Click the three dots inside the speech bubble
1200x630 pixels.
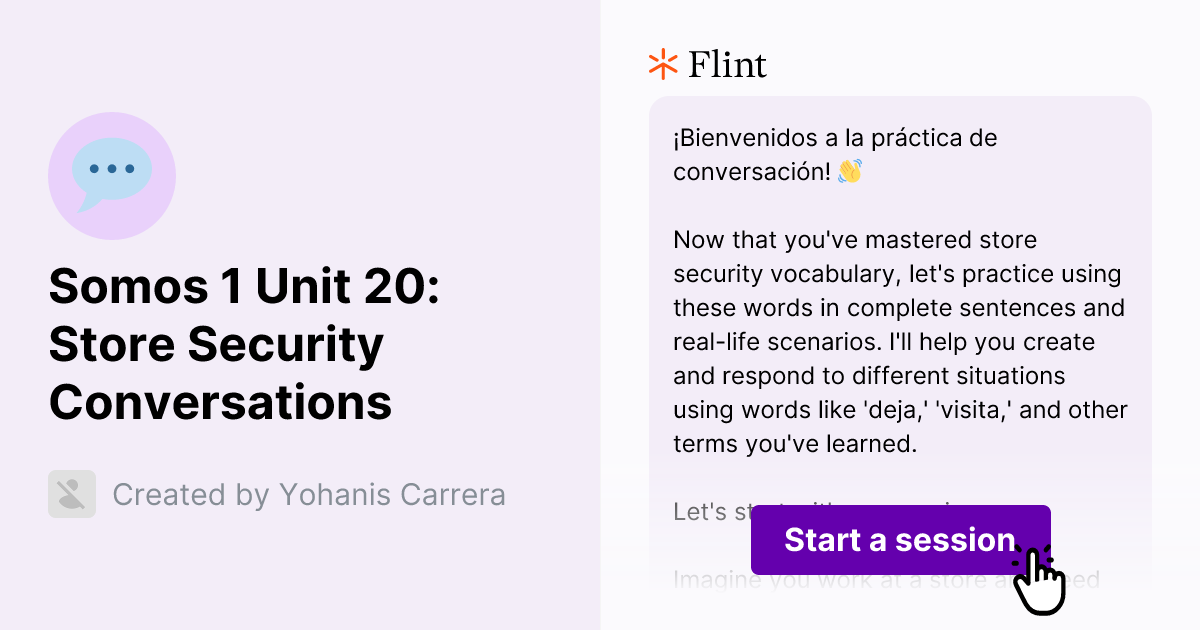tap(110, 169)
